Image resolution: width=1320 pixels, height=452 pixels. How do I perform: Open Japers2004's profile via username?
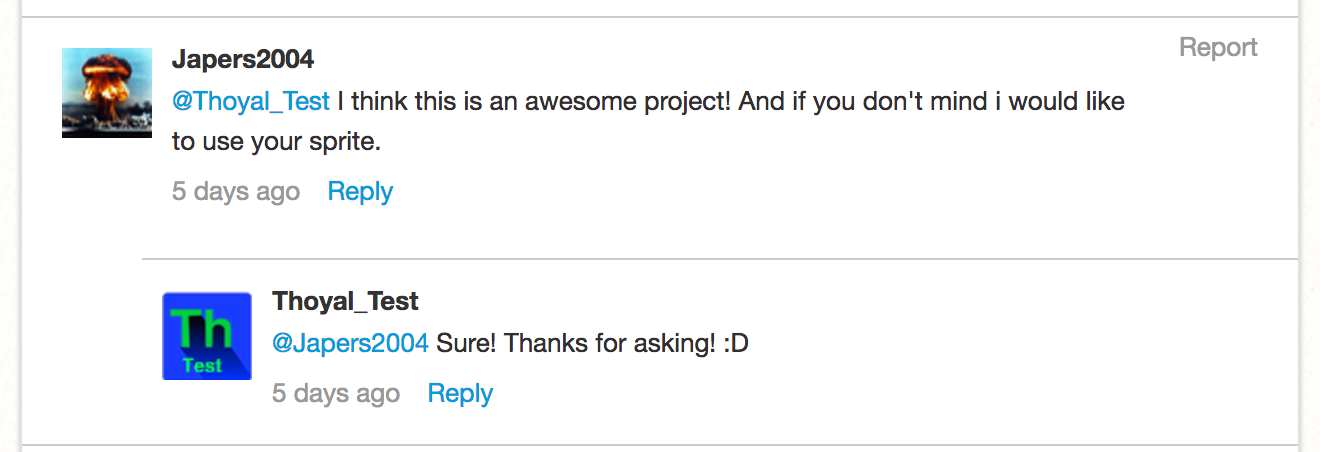pyautogui.click(x=243, y=59)
